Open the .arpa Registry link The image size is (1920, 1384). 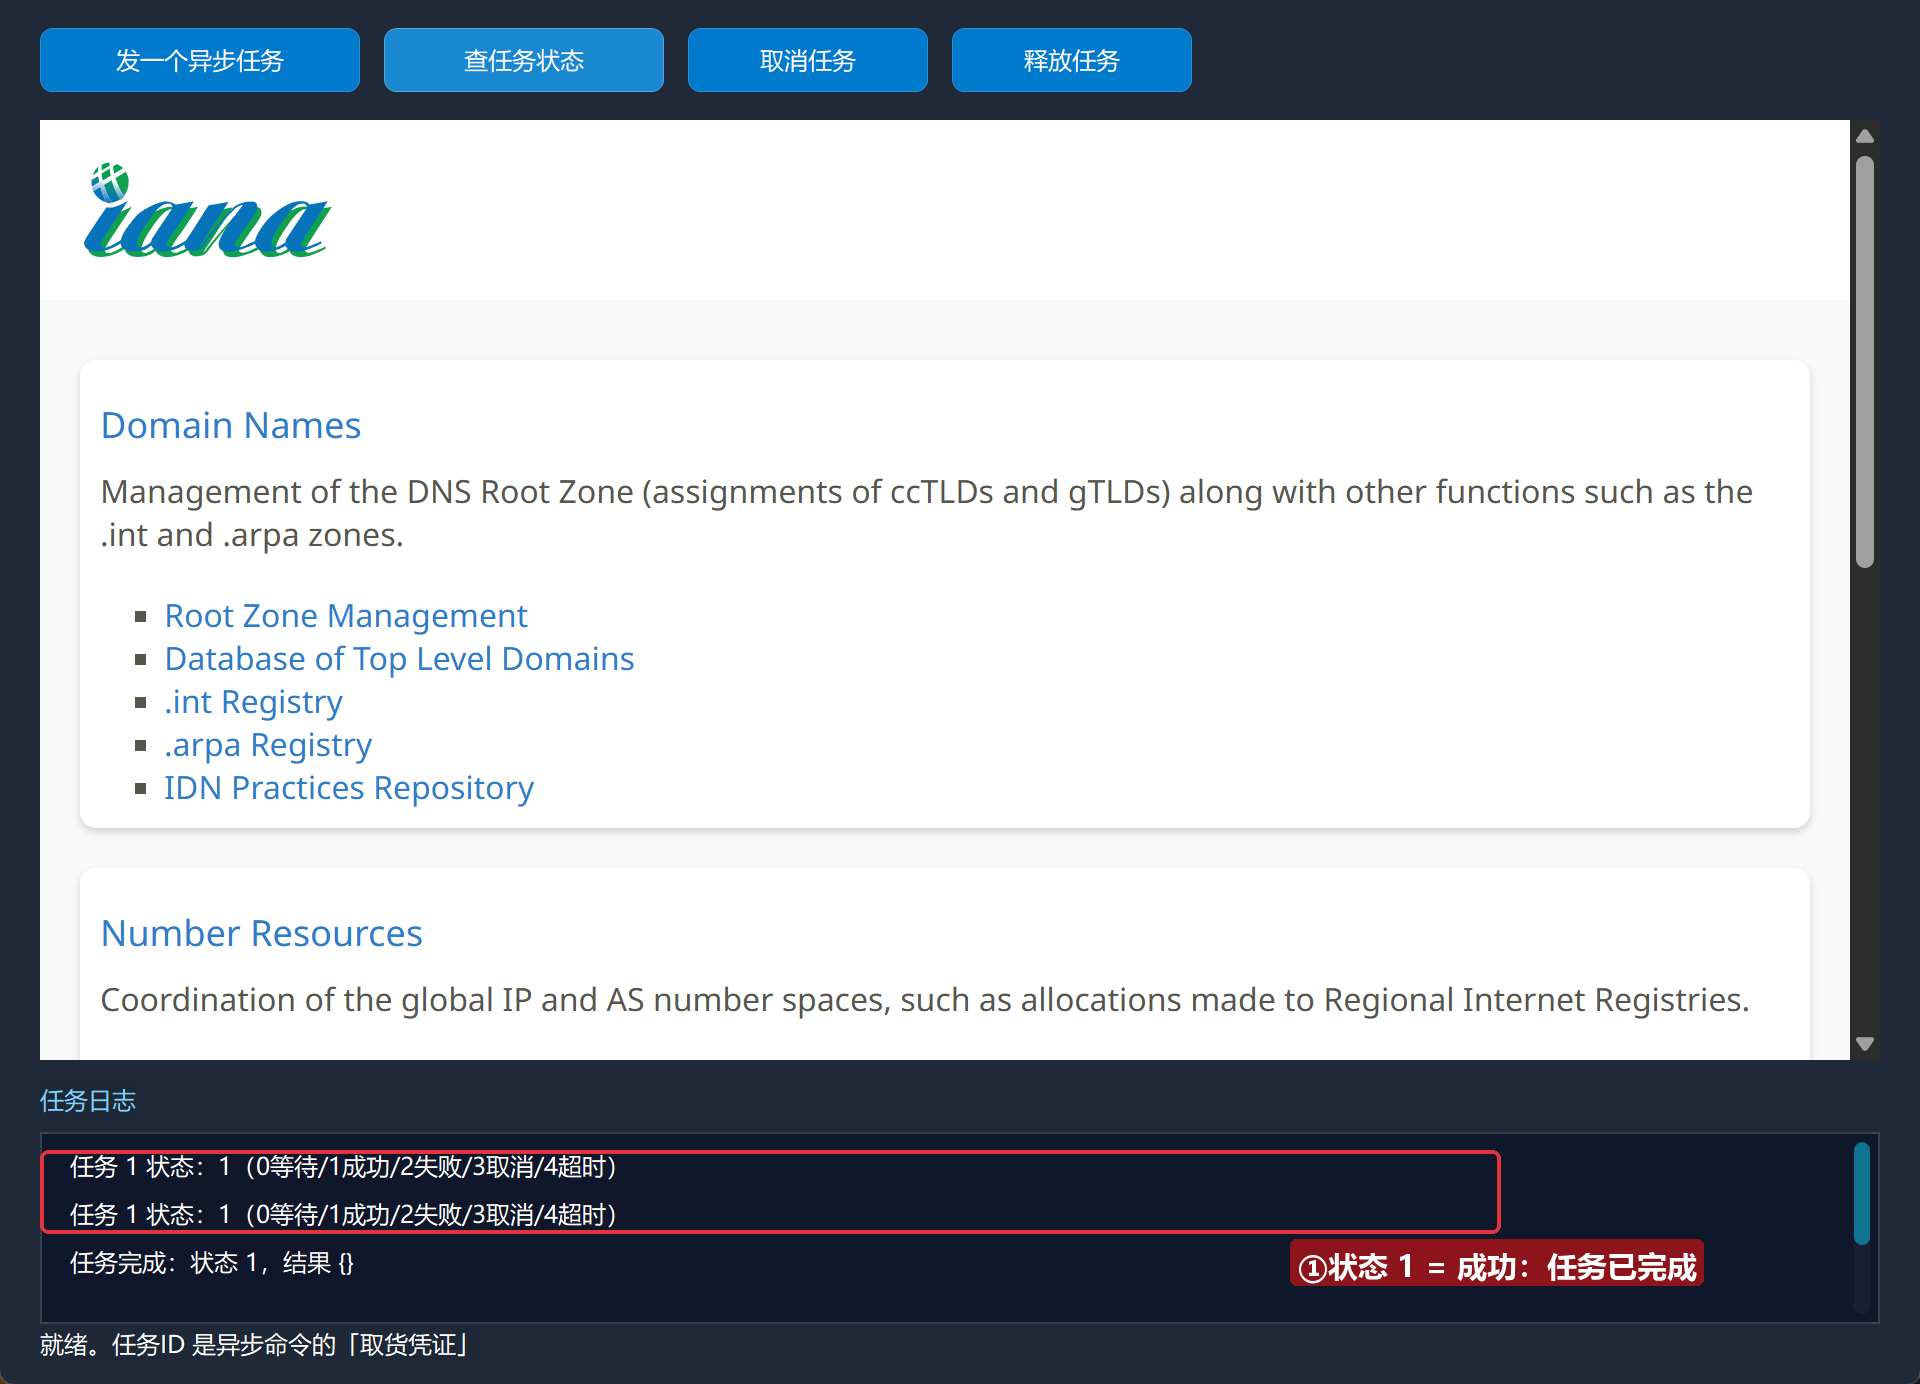tap(268, 745)
